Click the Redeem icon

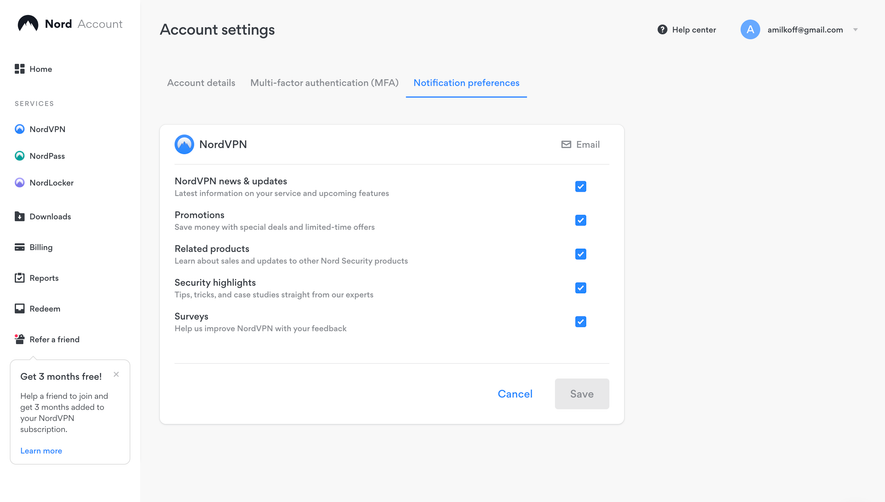click(x=20, y=308)
